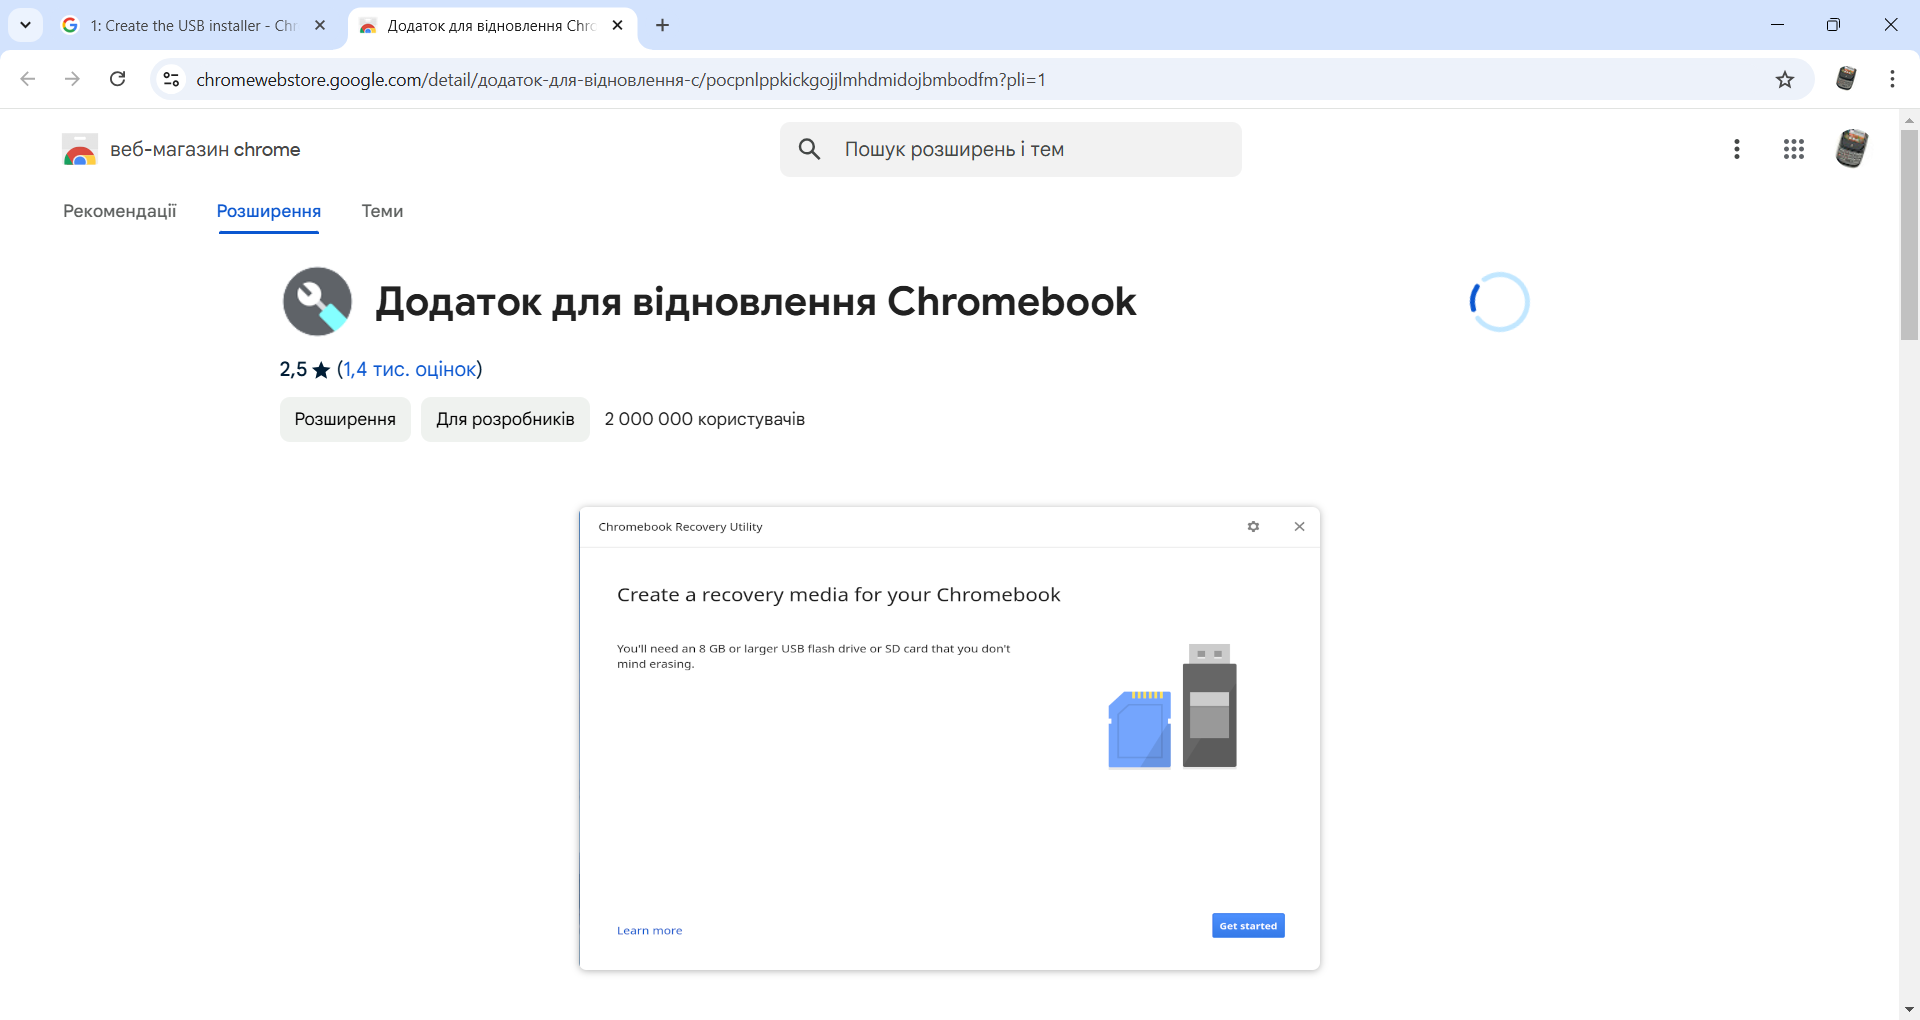Open the Google apps grid

point(1793,149)
